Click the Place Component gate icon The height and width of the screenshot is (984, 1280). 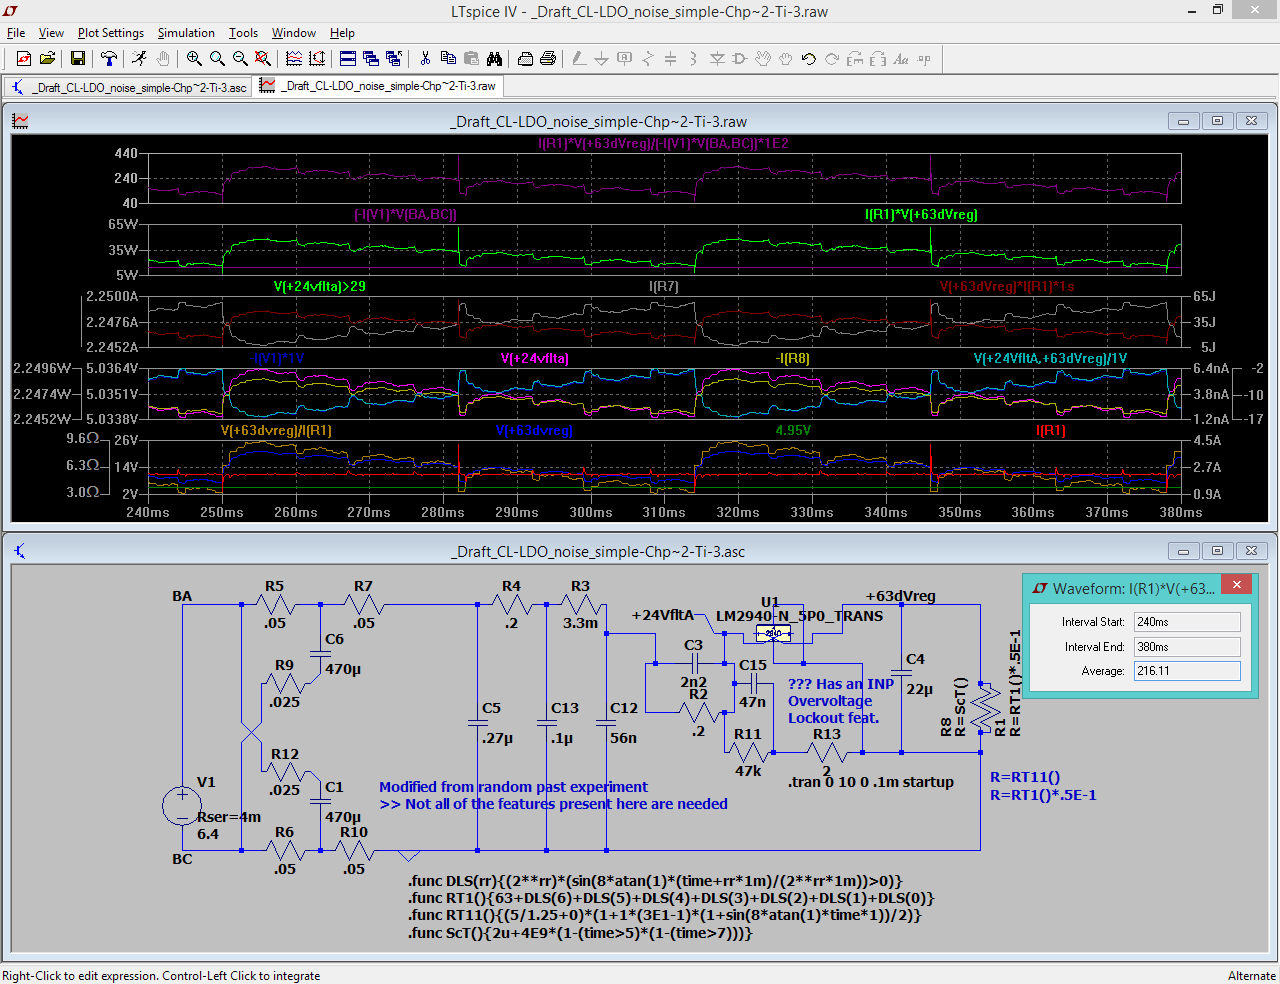[x=740, y=59]
